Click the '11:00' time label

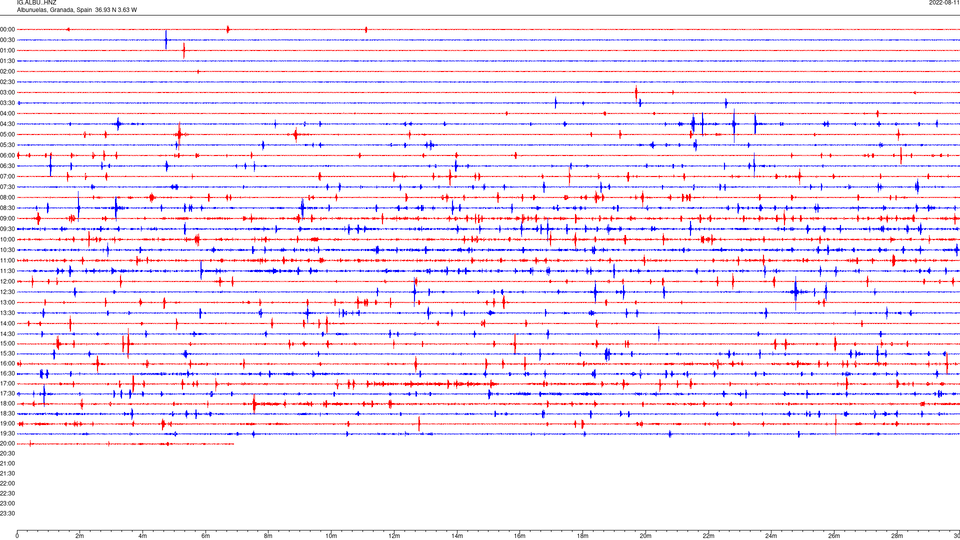coord(8,260)
